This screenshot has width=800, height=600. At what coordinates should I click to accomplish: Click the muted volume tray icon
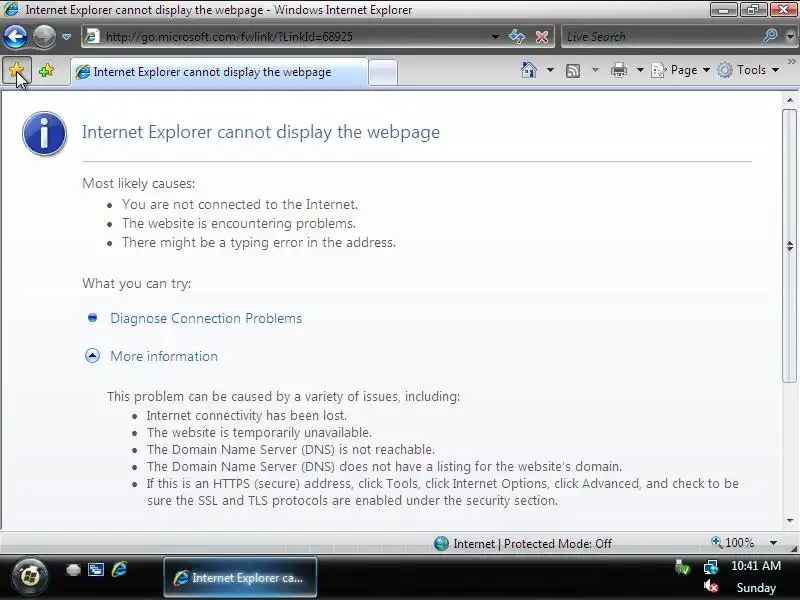tap(711, 587)
